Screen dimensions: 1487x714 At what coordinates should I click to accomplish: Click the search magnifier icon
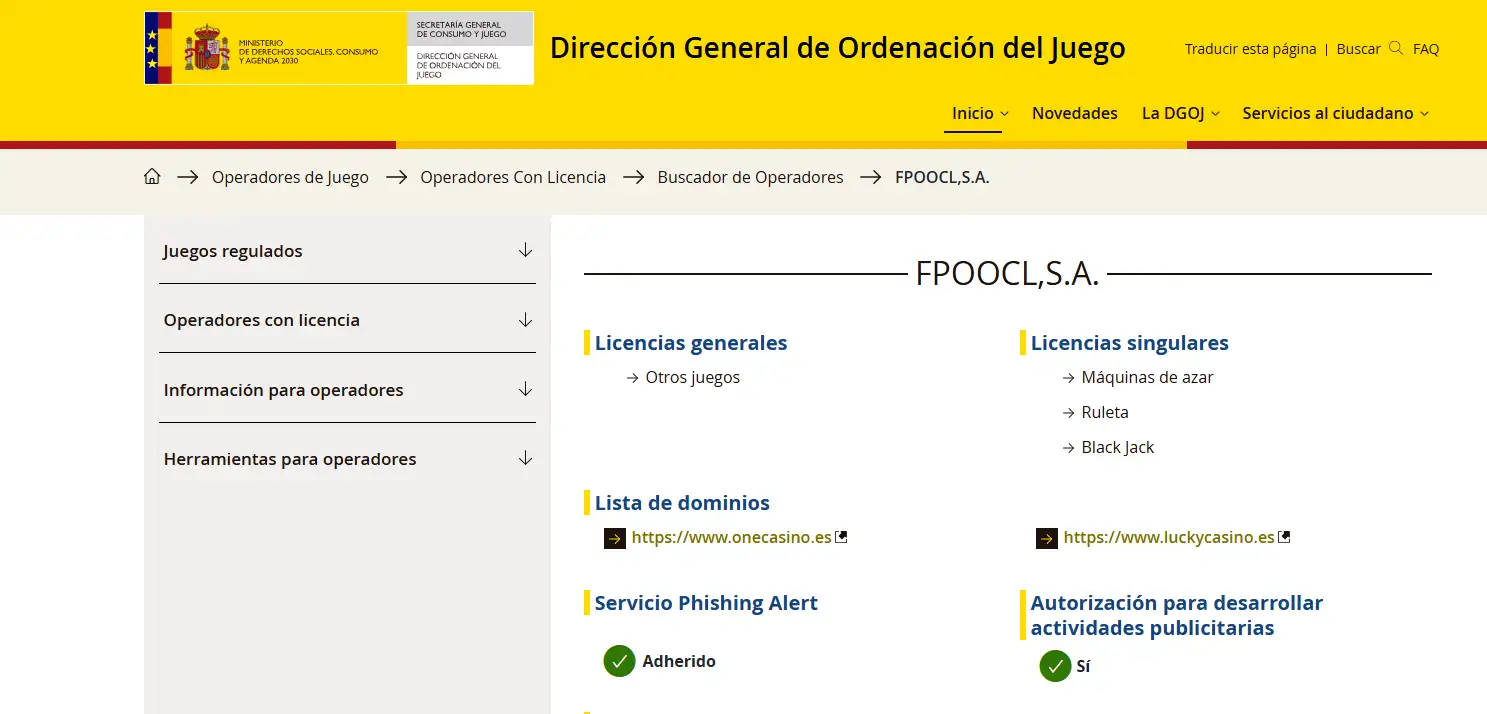pos(1396,48)
